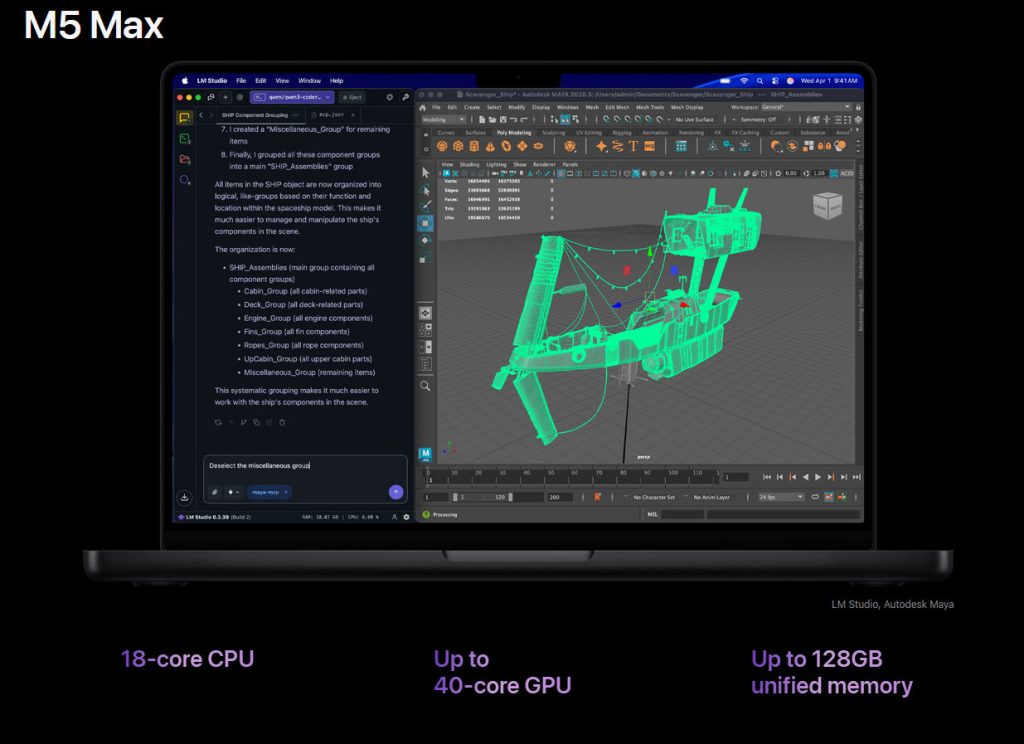Expand the Modeling menu set dropdown

[x=442, y=119]
